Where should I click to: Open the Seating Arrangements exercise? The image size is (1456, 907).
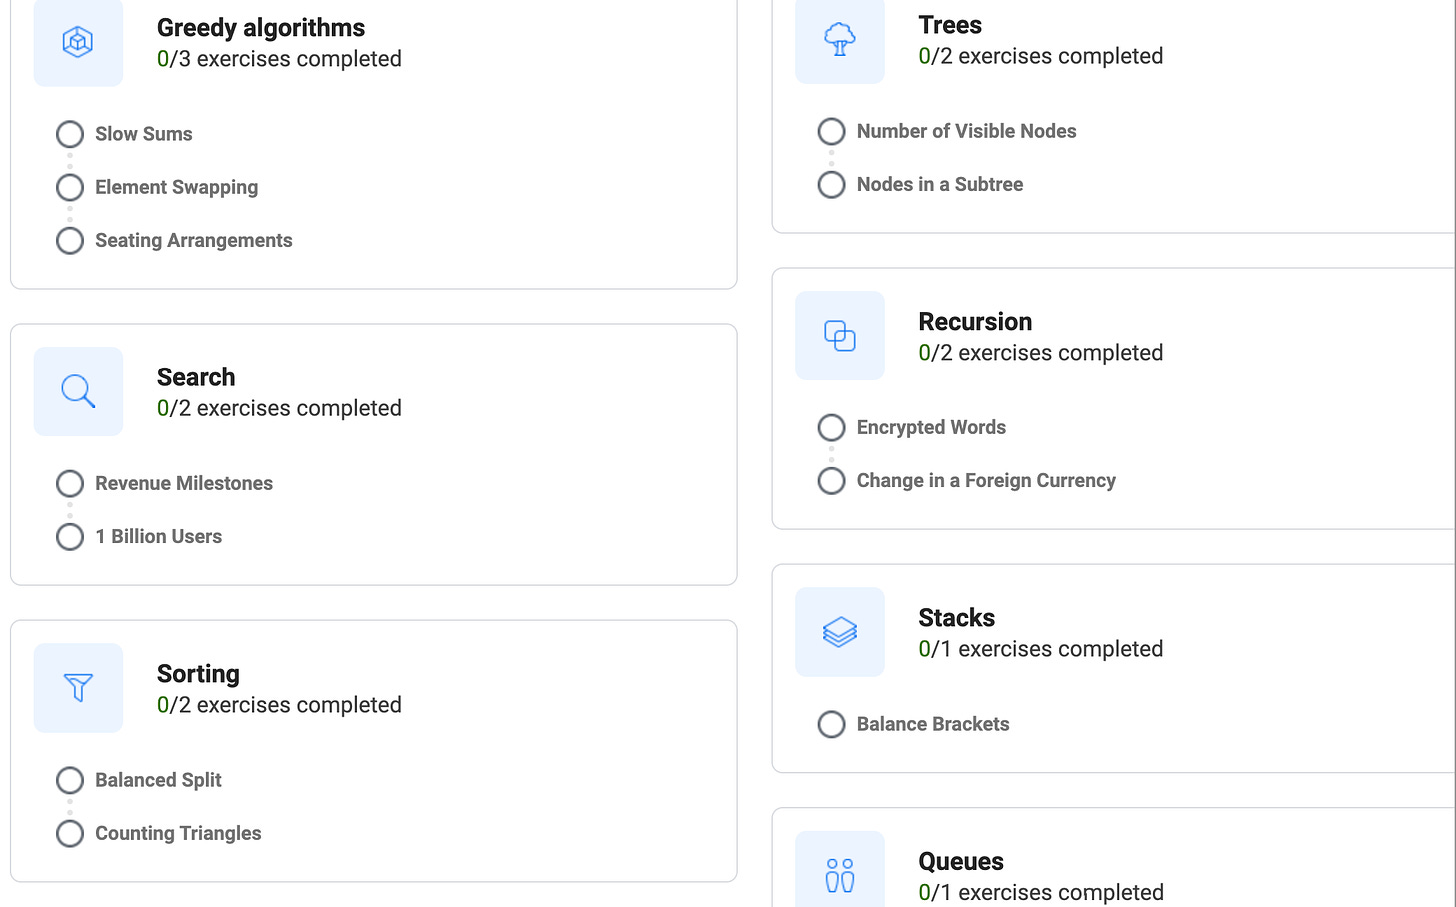pos(193,240)
